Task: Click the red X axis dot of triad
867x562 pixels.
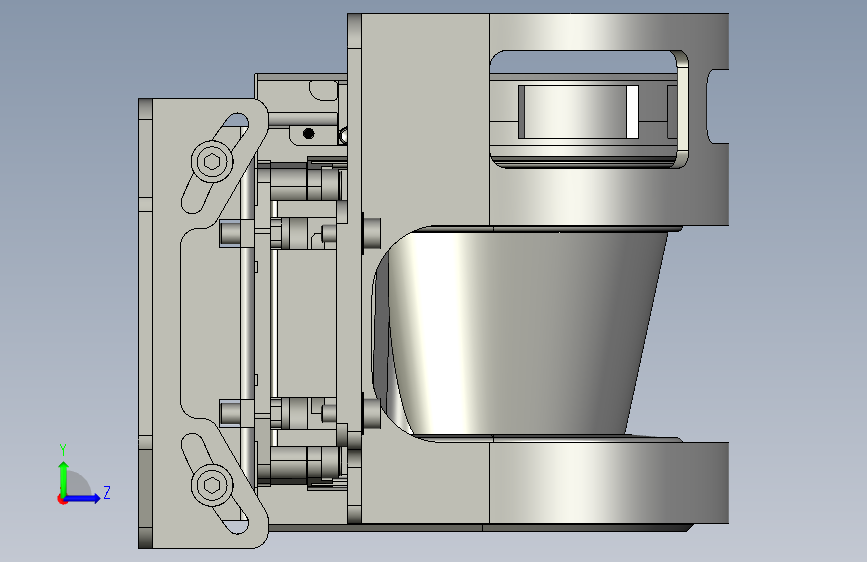Action: coord(62,499)
